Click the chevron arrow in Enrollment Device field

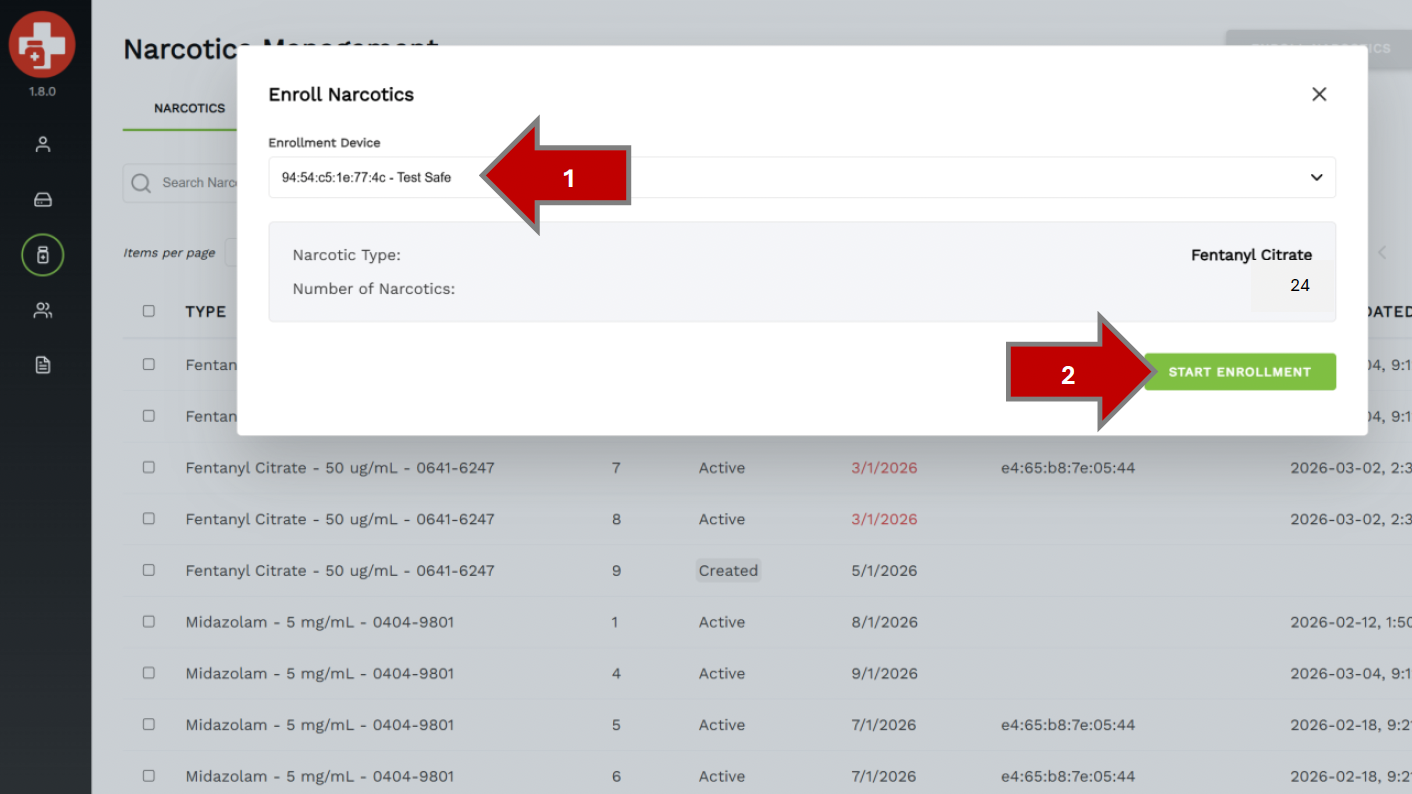(x=1316, y=178)
